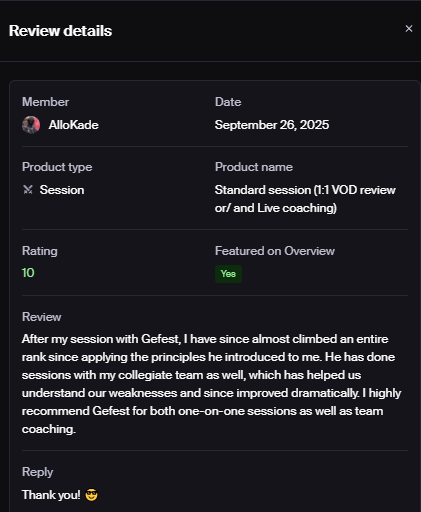This screenshot has height=512, width=421.
Task: Click the Review section label
Action: tap(41, 317)
